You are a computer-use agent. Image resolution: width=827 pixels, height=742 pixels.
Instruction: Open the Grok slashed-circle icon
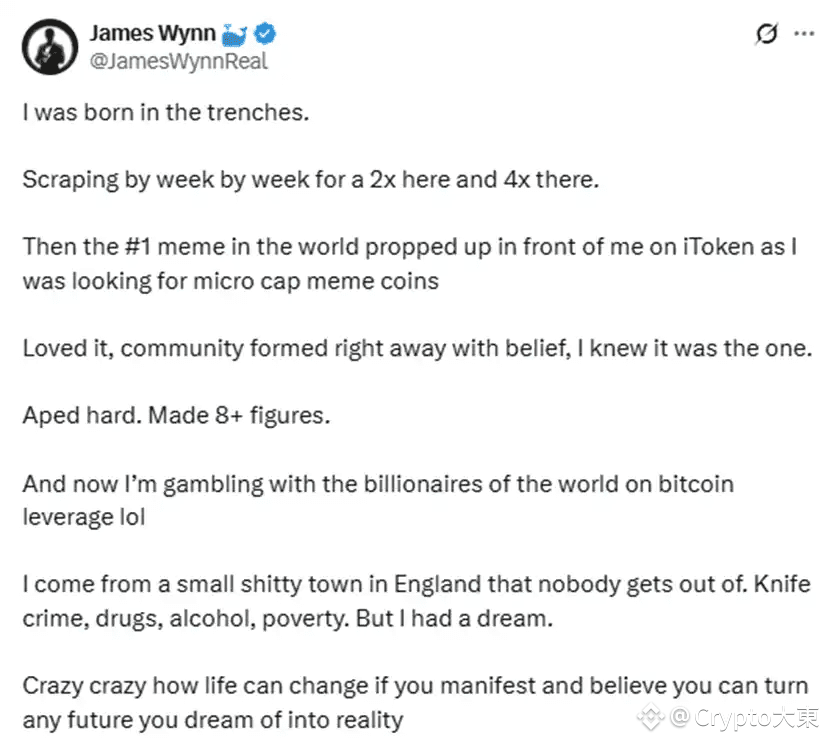[x=766, y=34]
